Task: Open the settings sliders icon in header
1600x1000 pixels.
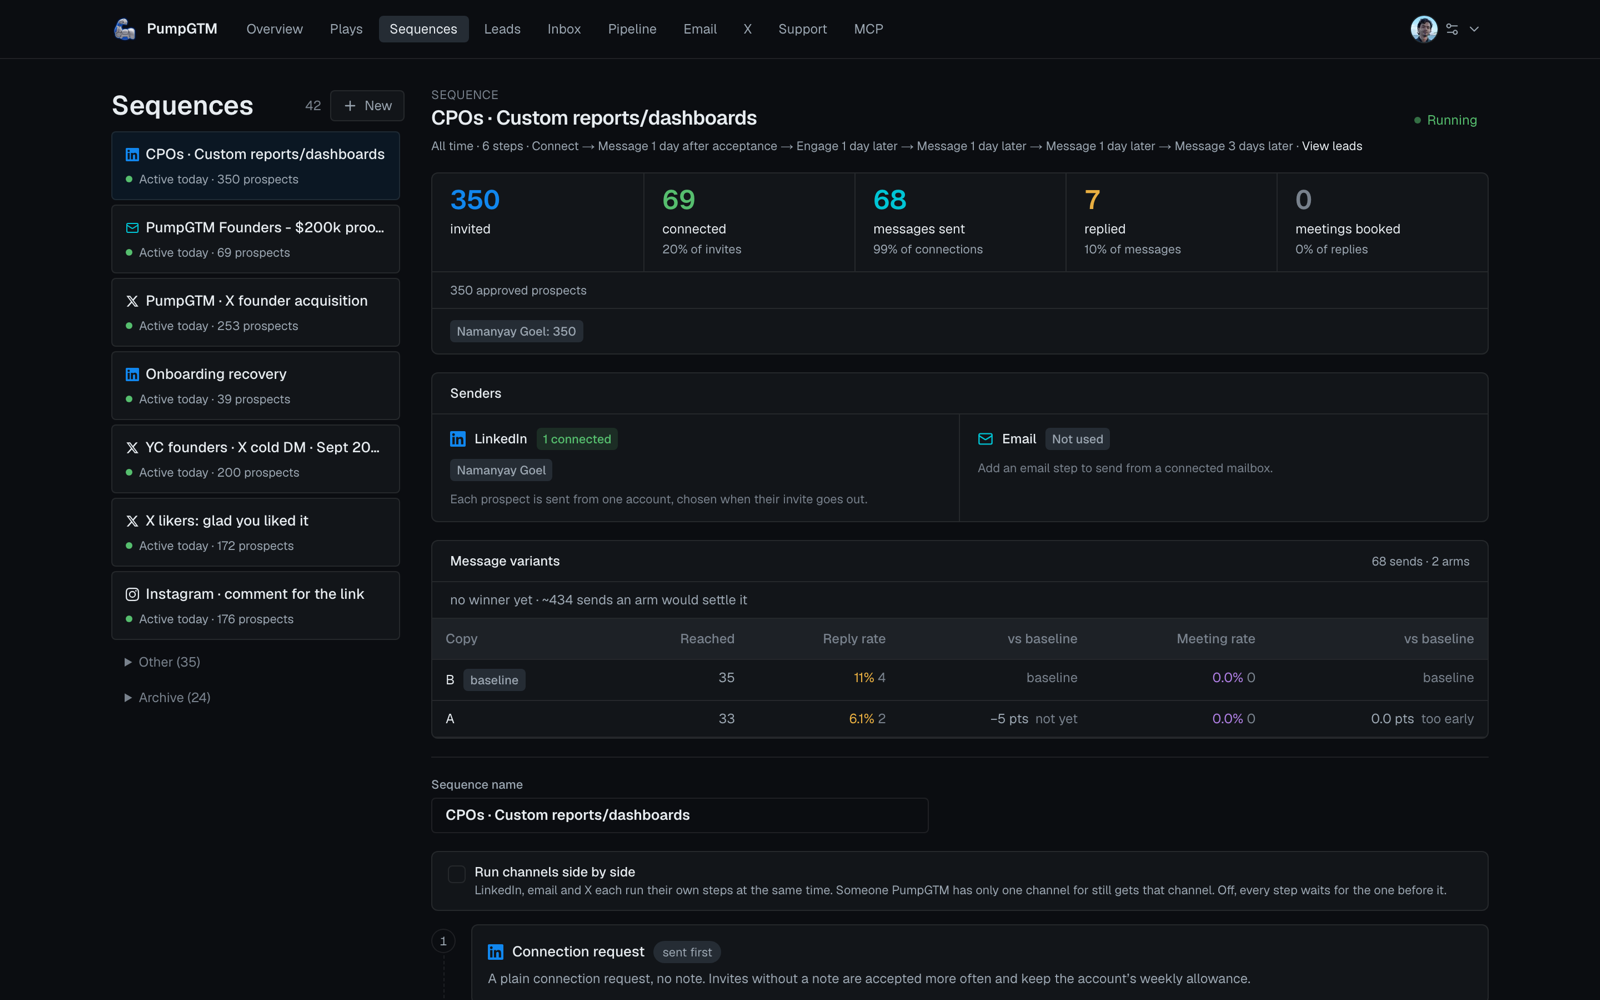Action: [x=1452, y=29]
